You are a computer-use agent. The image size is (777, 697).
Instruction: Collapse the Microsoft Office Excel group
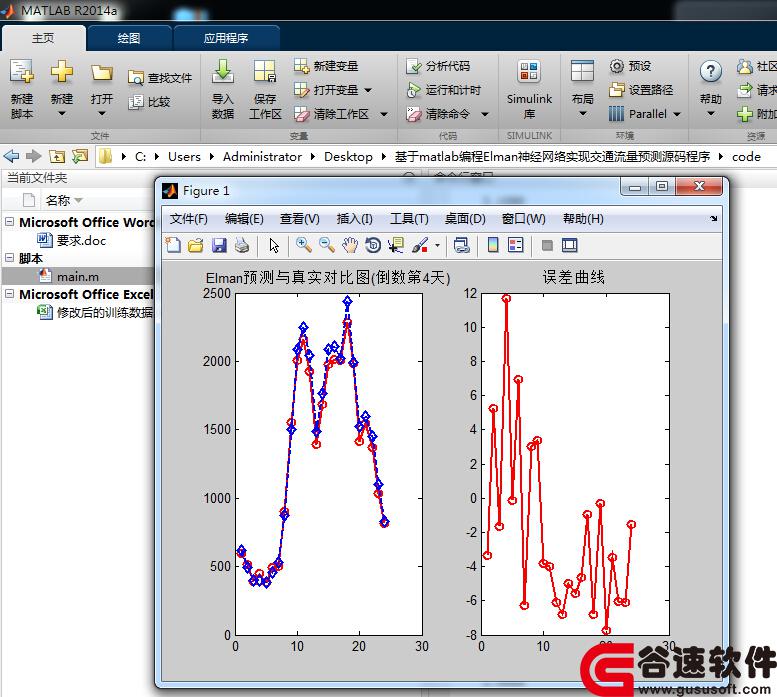(9, 294)
